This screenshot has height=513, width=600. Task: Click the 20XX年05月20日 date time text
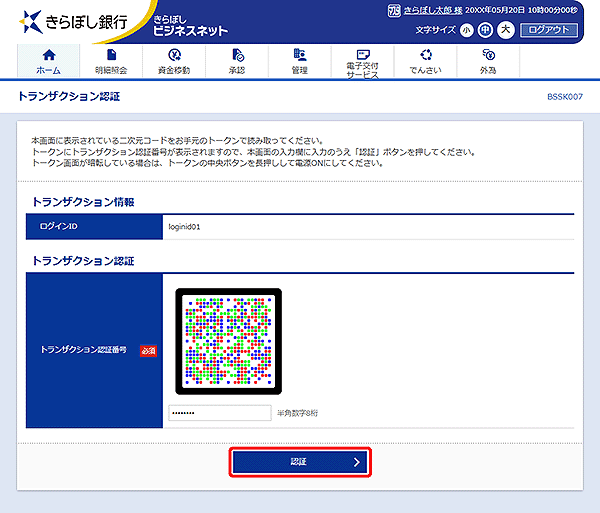[521, 10]
